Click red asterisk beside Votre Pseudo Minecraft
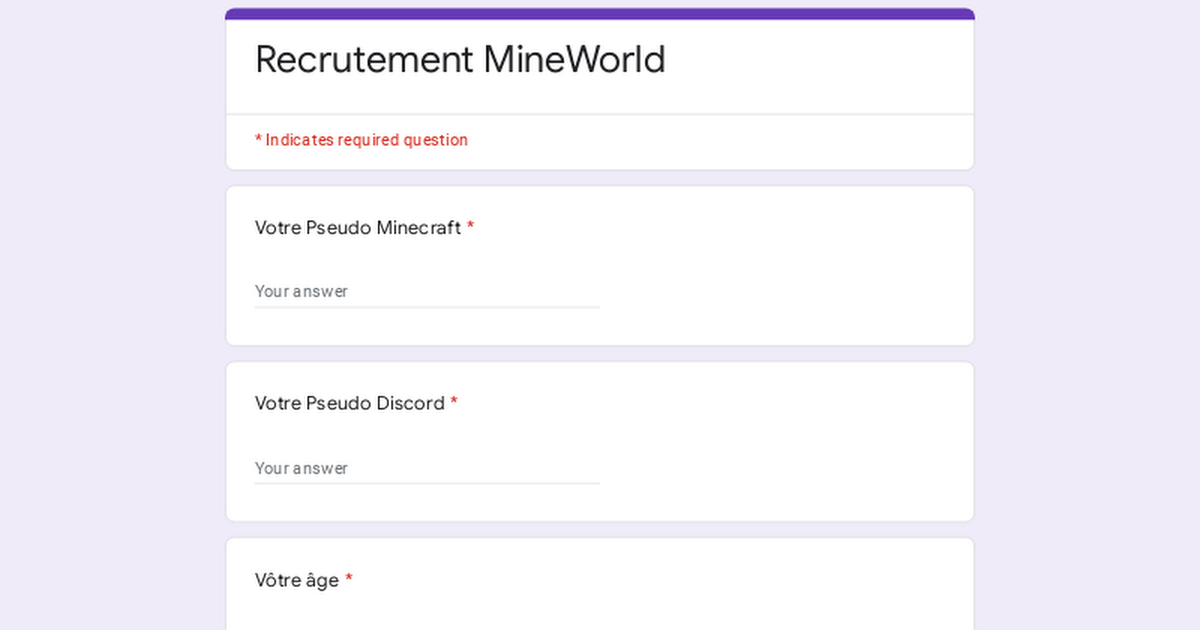 click(x=470, y=227)
